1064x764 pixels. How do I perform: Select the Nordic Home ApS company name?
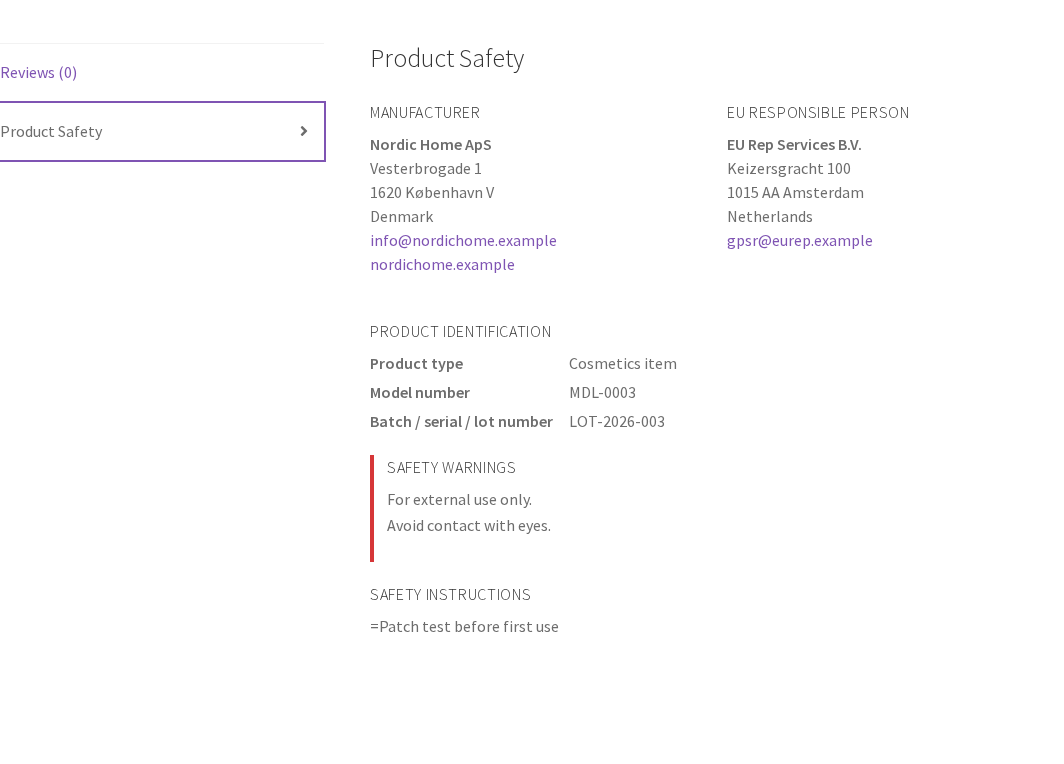pos(431,145)
